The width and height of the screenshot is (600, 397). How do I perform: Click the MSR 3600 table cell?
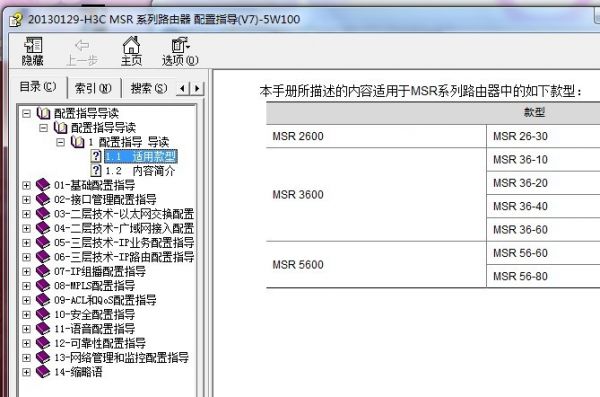pyautogui.click(x=376, y=194)
